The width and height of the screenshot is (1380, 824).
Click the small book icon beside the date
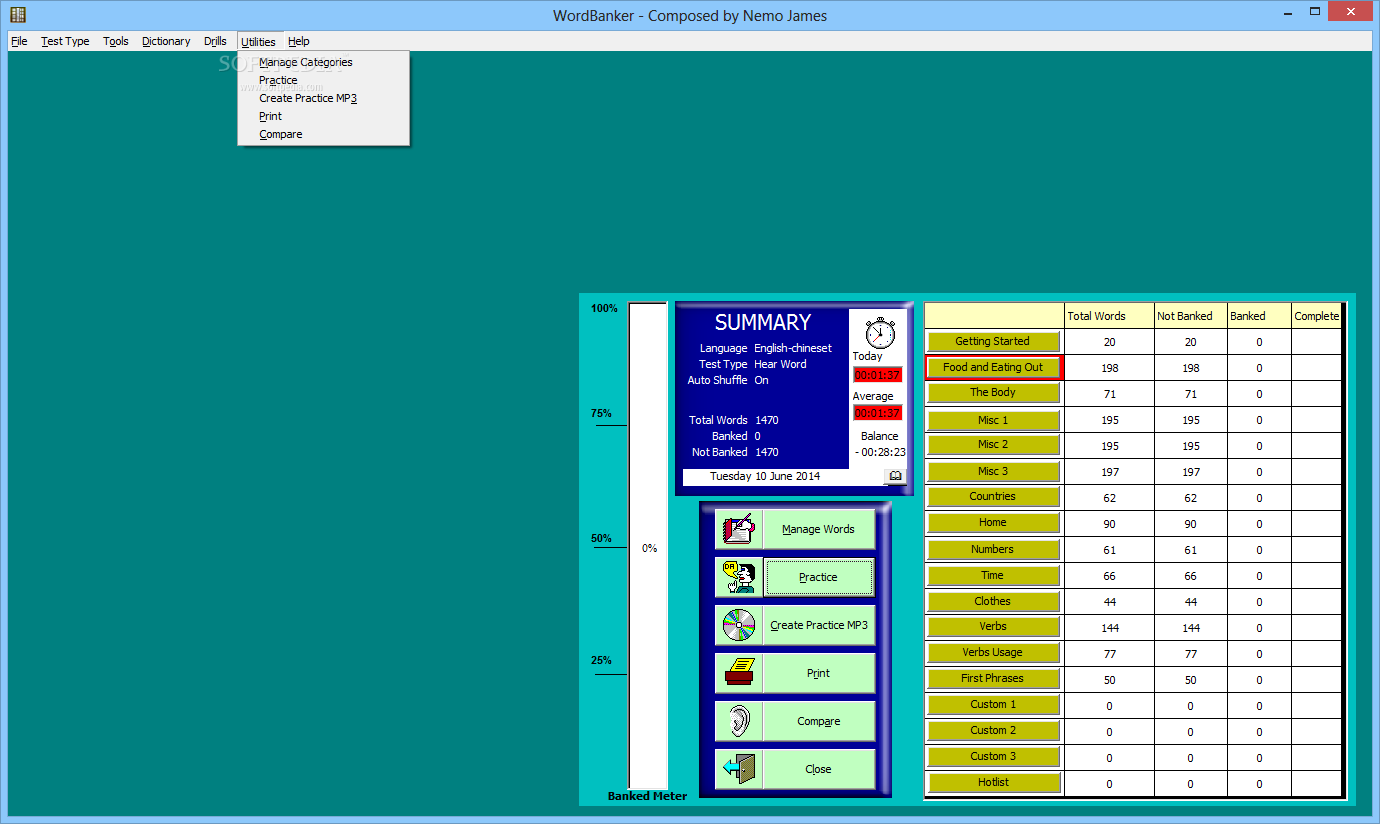[x=895, y=476]
